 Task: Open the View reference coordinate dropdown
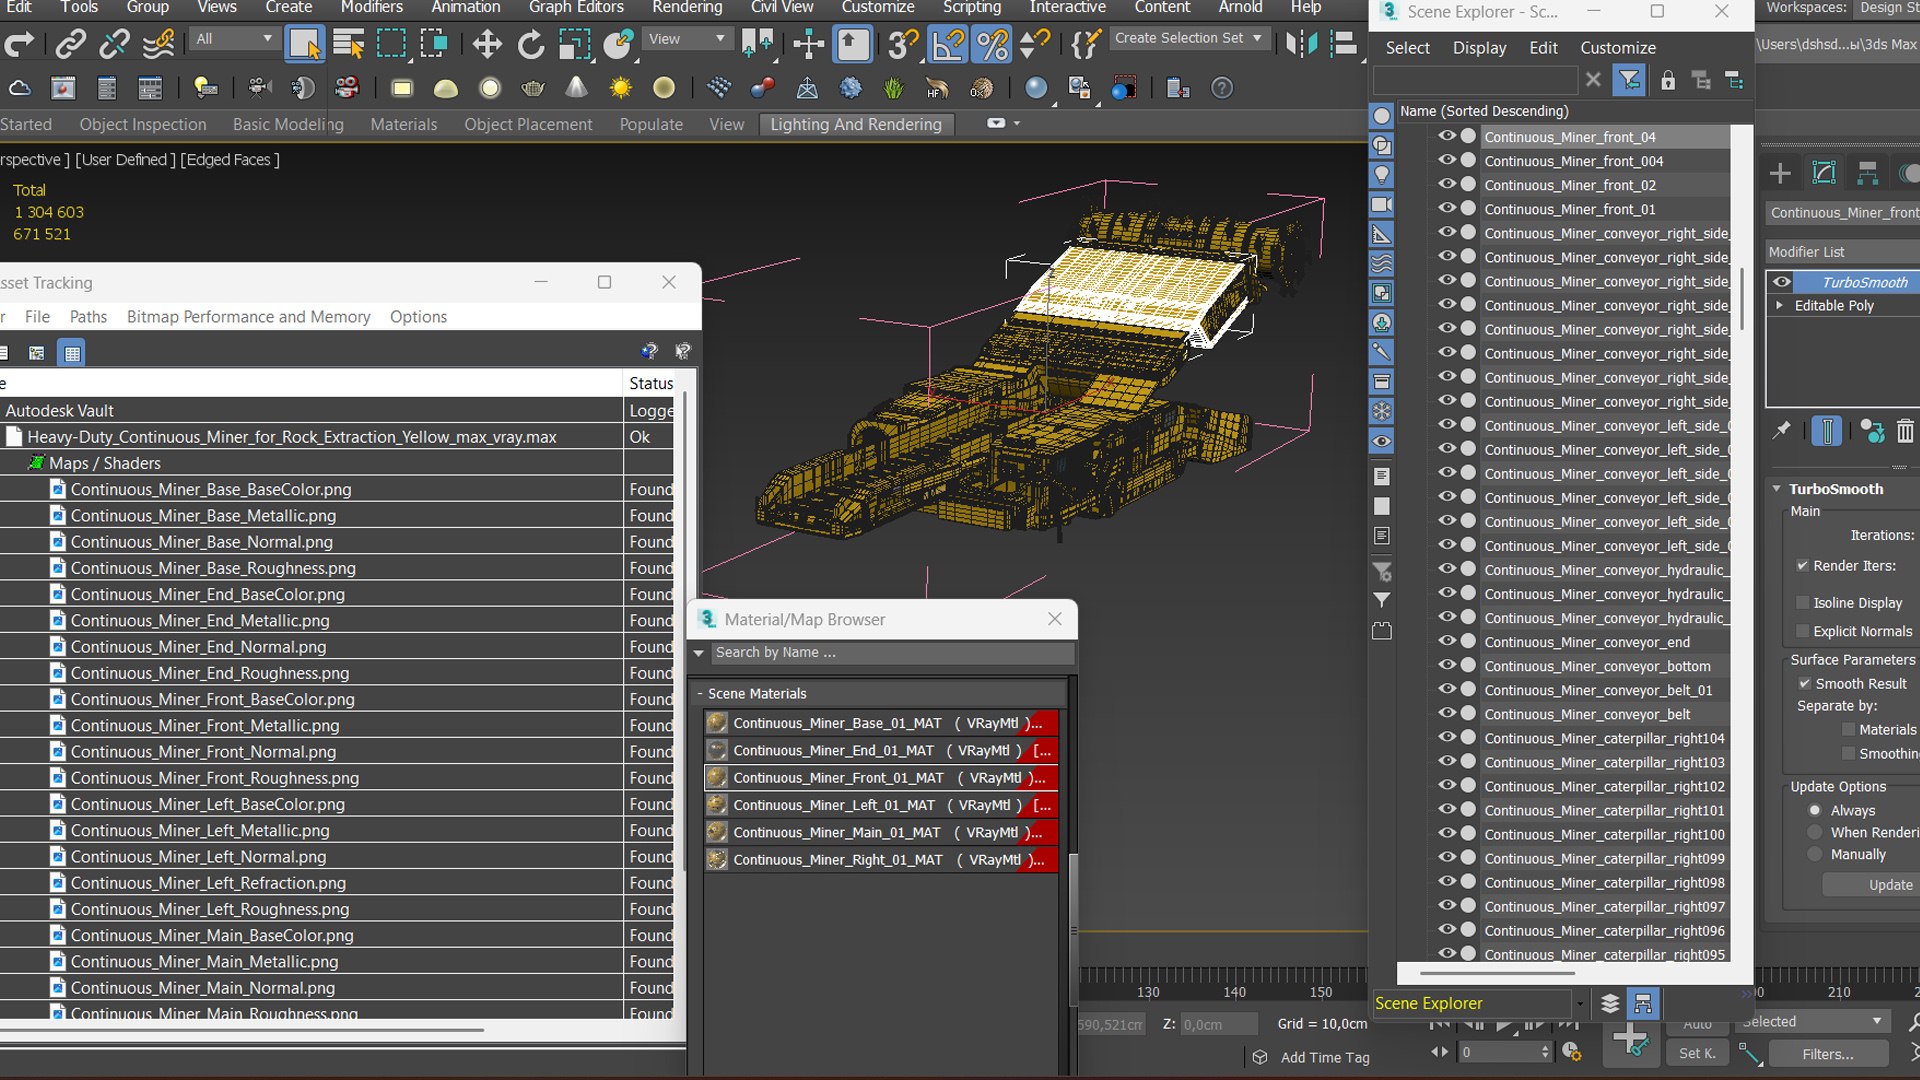point(686,39)
